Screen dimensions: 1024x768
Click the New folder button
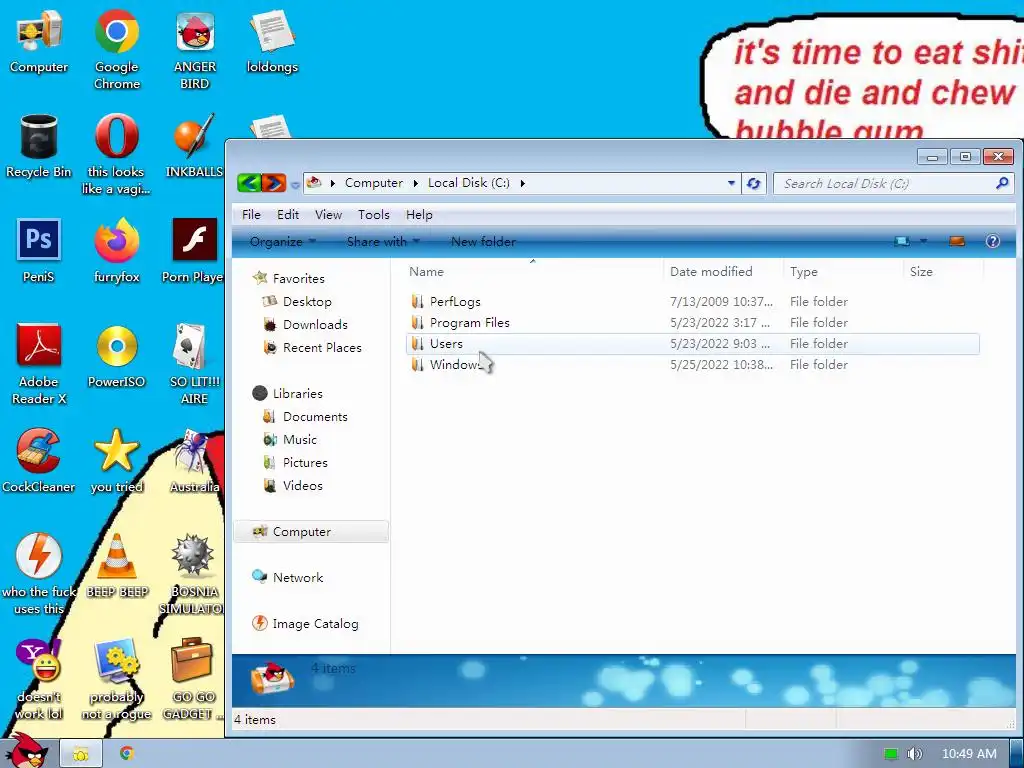coord(483,242)
